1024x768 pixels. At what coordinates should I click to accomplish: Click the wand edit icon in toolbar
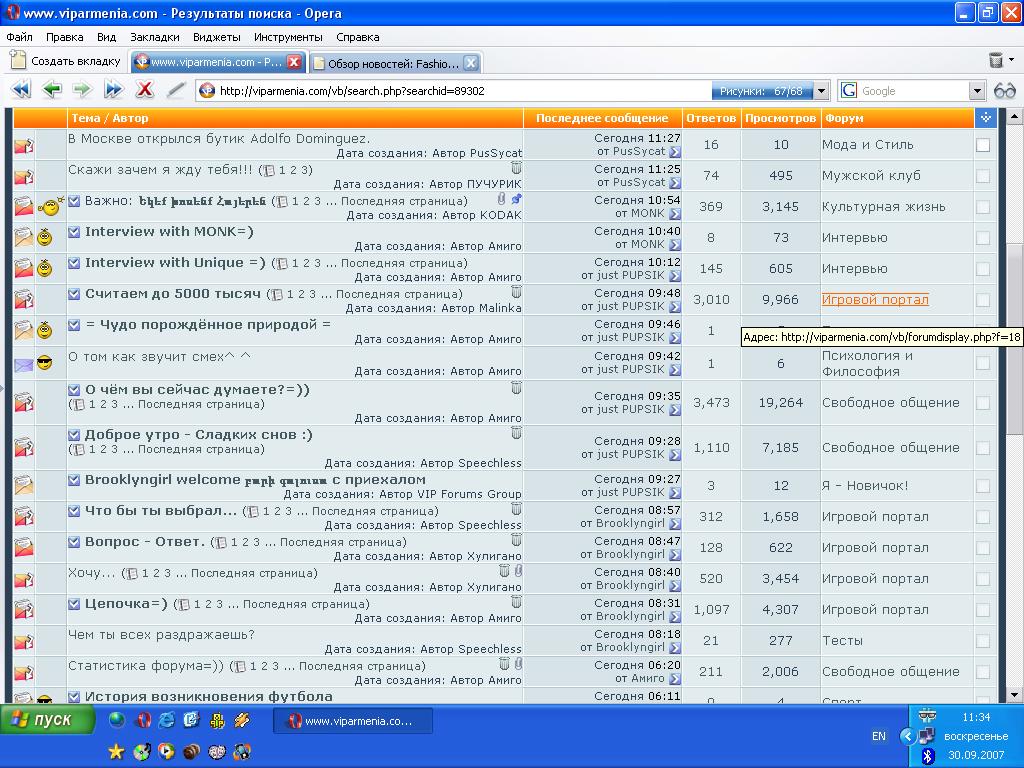coord(175,90)
